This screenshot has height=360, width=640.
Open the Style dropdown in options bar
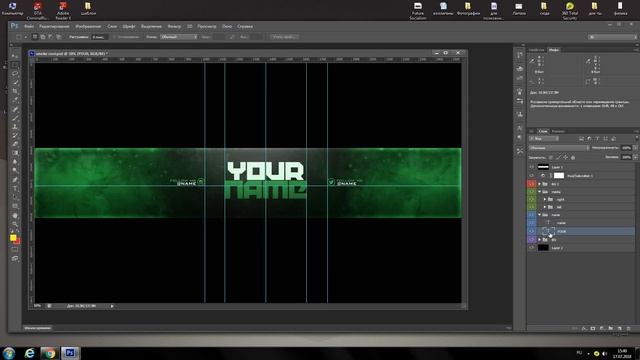pyautogui.click(x=178, y=37)
